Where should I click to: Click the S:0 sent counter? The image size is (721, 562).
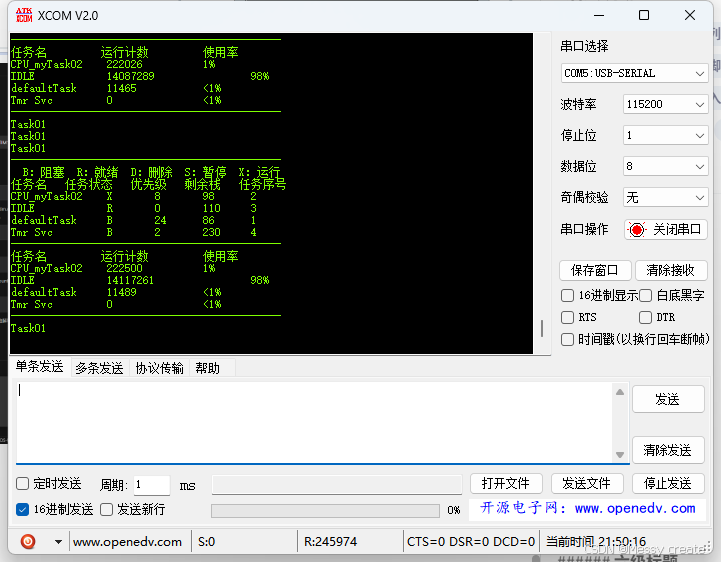pos(206,542)
